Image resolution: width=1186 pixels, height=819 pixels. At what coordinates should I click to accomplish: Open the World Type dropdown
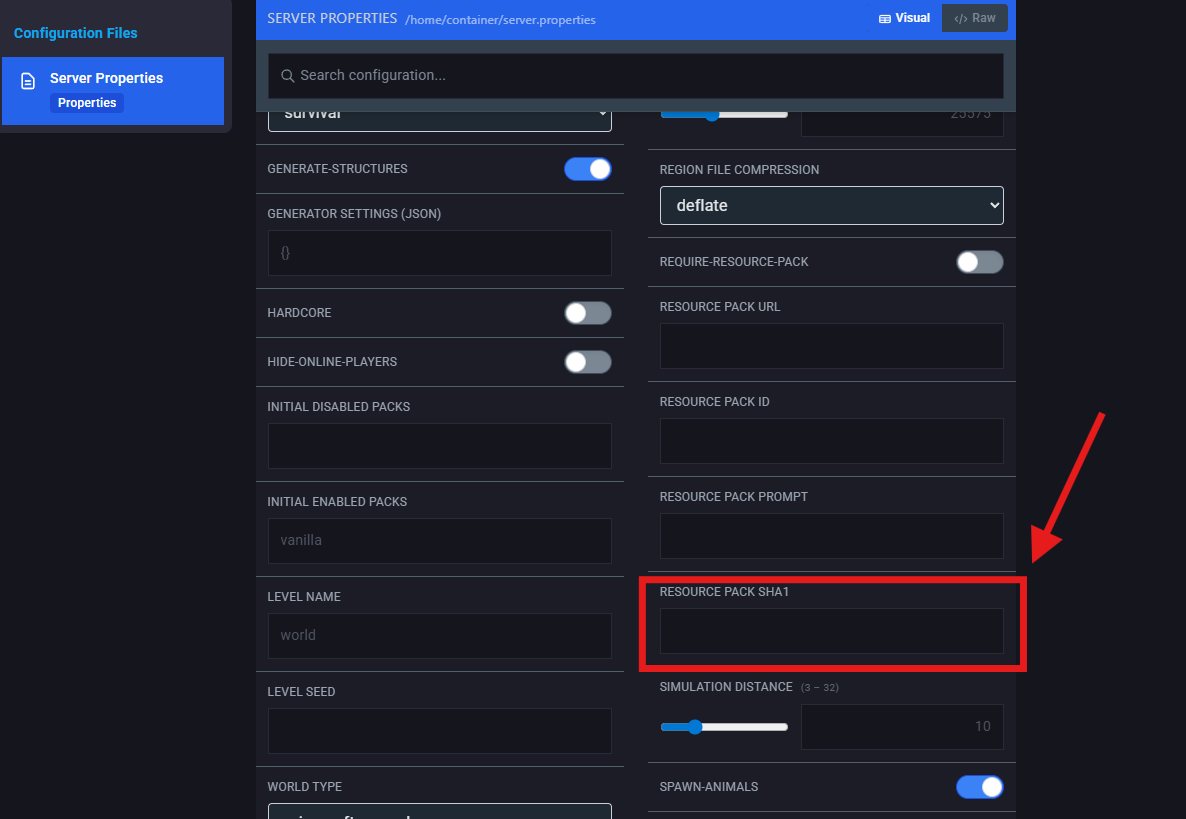click(x=439, y=811)
